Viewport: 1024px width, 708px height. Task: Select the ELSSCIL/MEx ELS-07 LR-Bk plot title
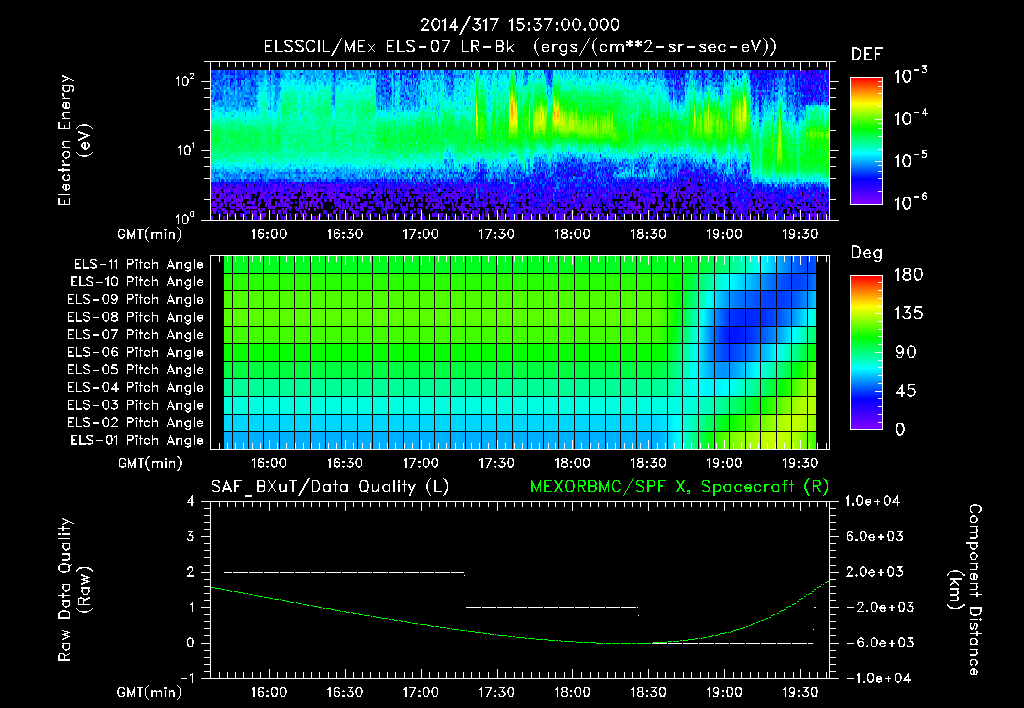pos(520,47)
